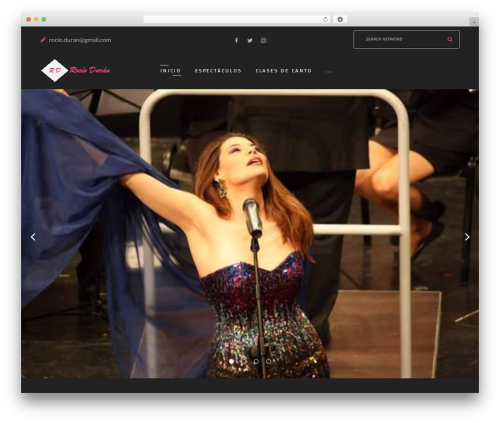Go to previous slide arrow

coord(33,237)
